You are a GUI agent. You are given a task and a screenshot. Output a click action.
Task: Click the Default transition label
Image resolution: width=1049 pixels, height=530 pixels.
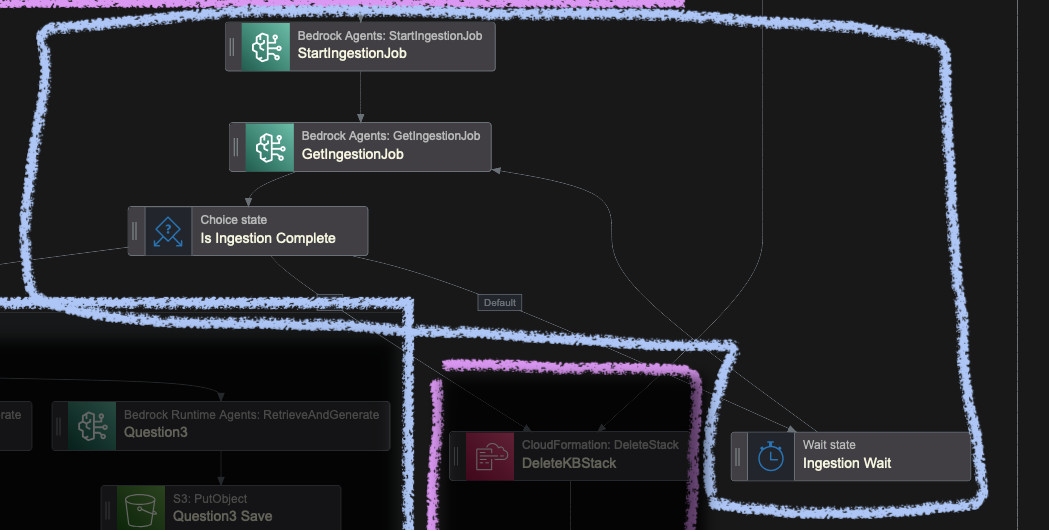500,302
